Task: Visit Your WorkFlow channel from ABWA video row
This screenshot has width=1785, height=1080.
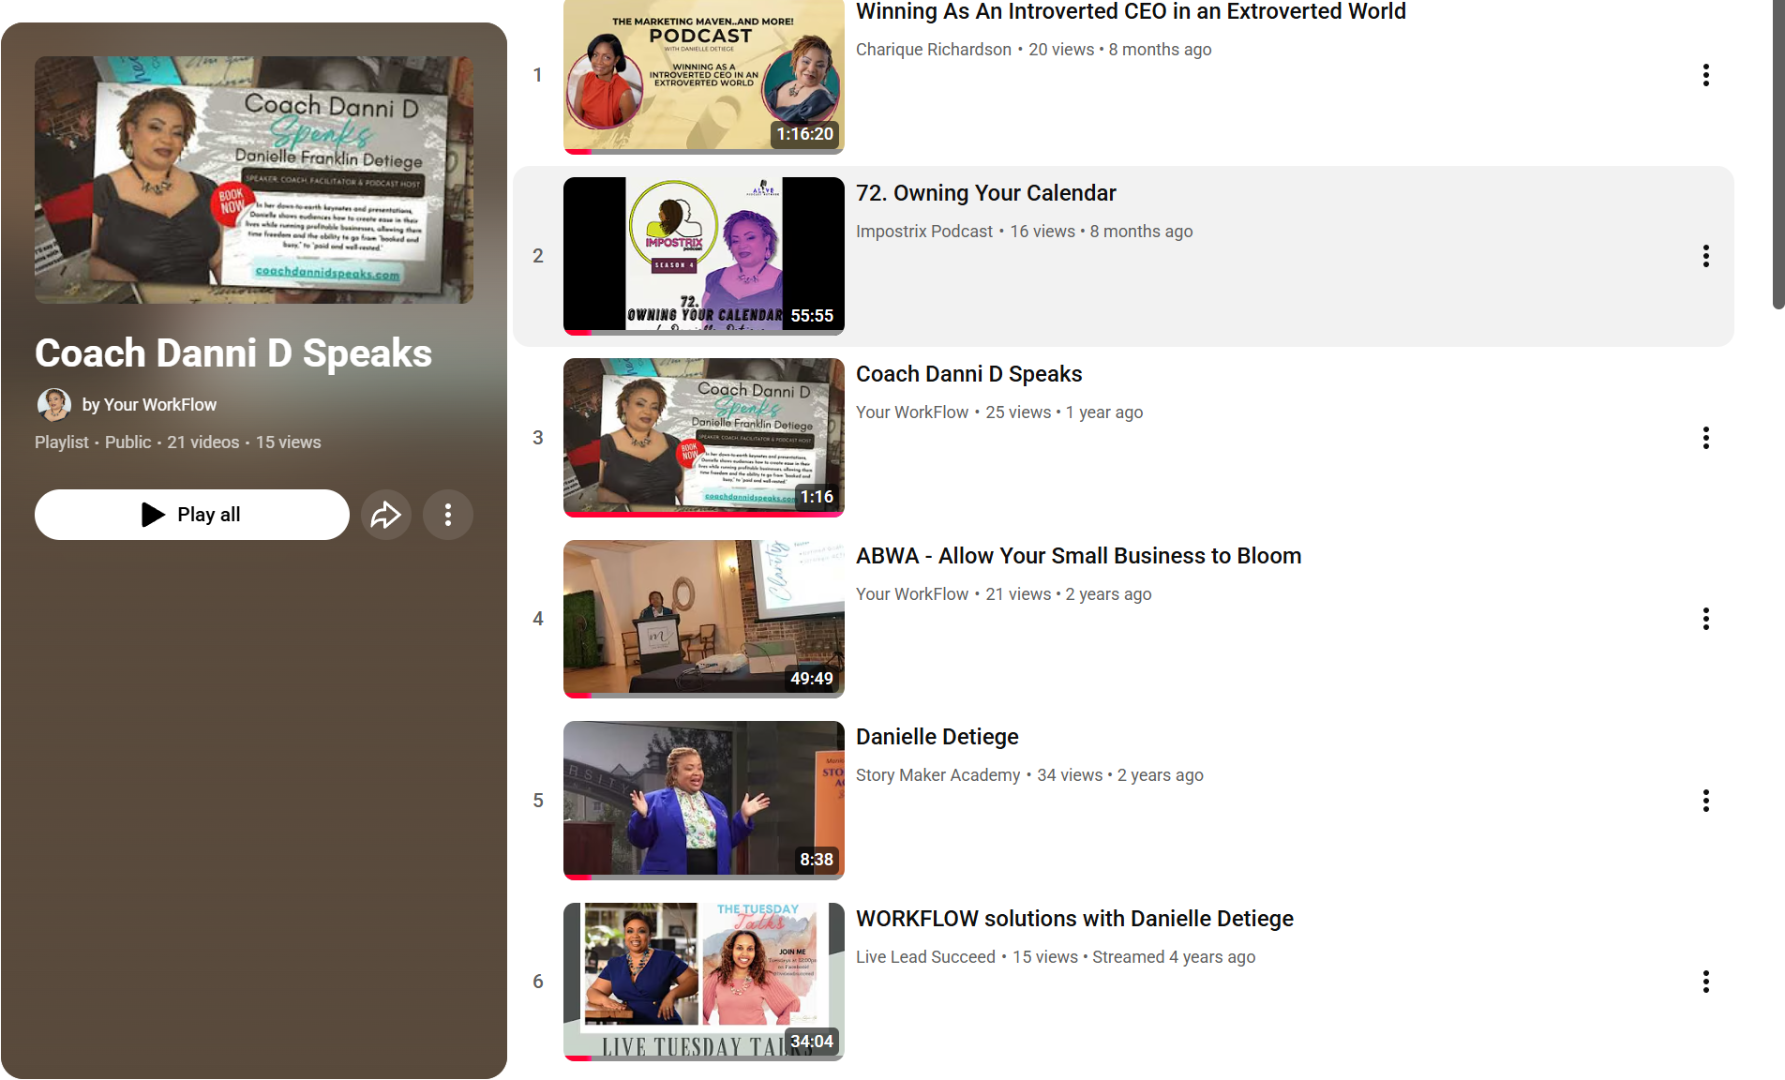Action: (x=912, y=595)
